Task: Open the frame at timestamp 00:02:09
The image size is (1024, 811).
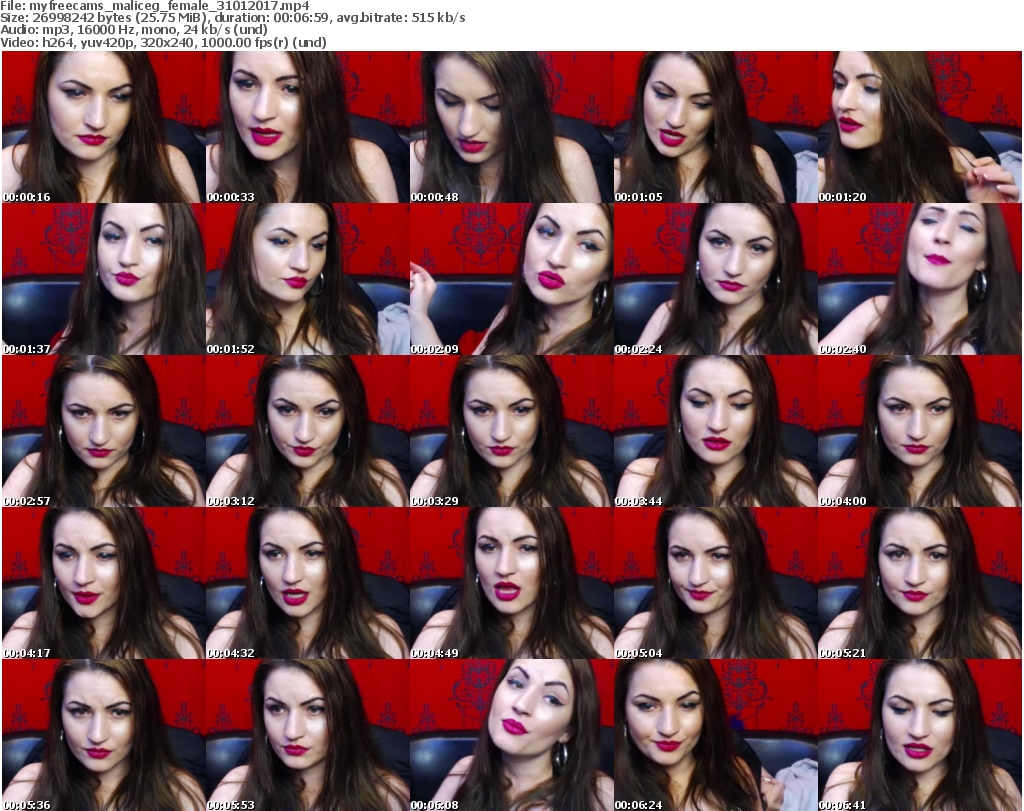Action: pos(510,279)
